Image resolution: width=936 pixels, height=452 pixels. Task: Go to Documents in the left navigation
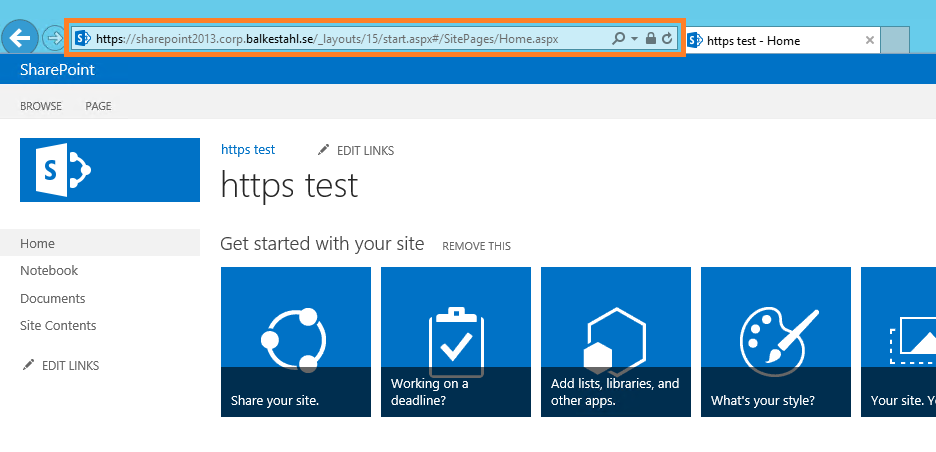[53, 298]
